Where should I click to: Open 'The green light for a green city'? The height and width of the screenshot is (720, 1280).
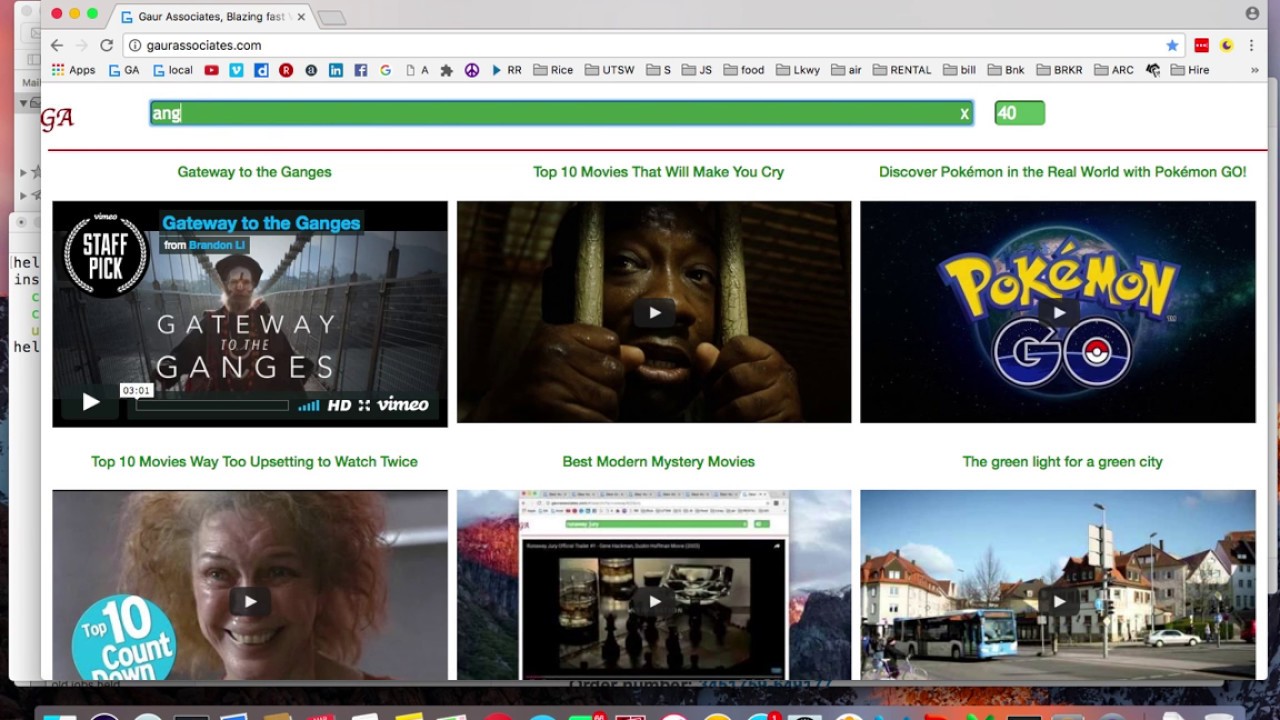coord(1062,461)
